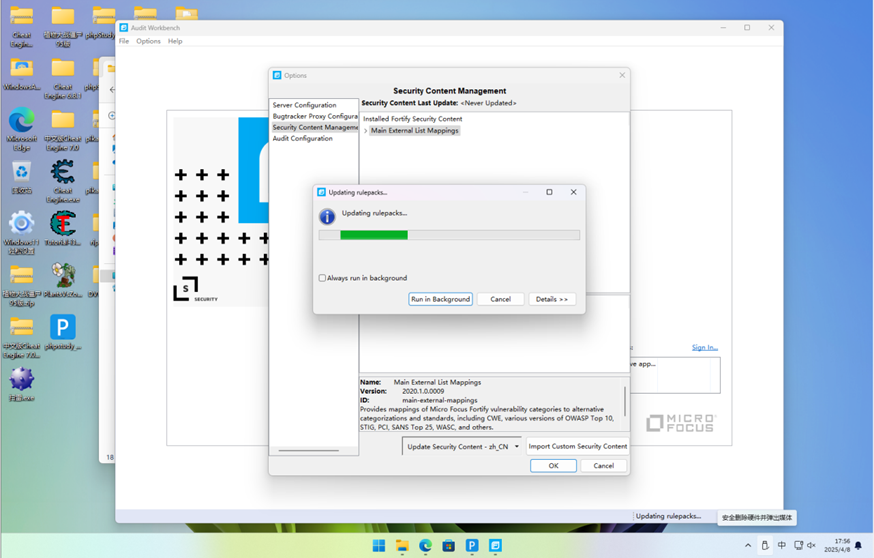874x558 pixels.
Task: Open the File menu in Audit Workbench
Action: (124, 41)
